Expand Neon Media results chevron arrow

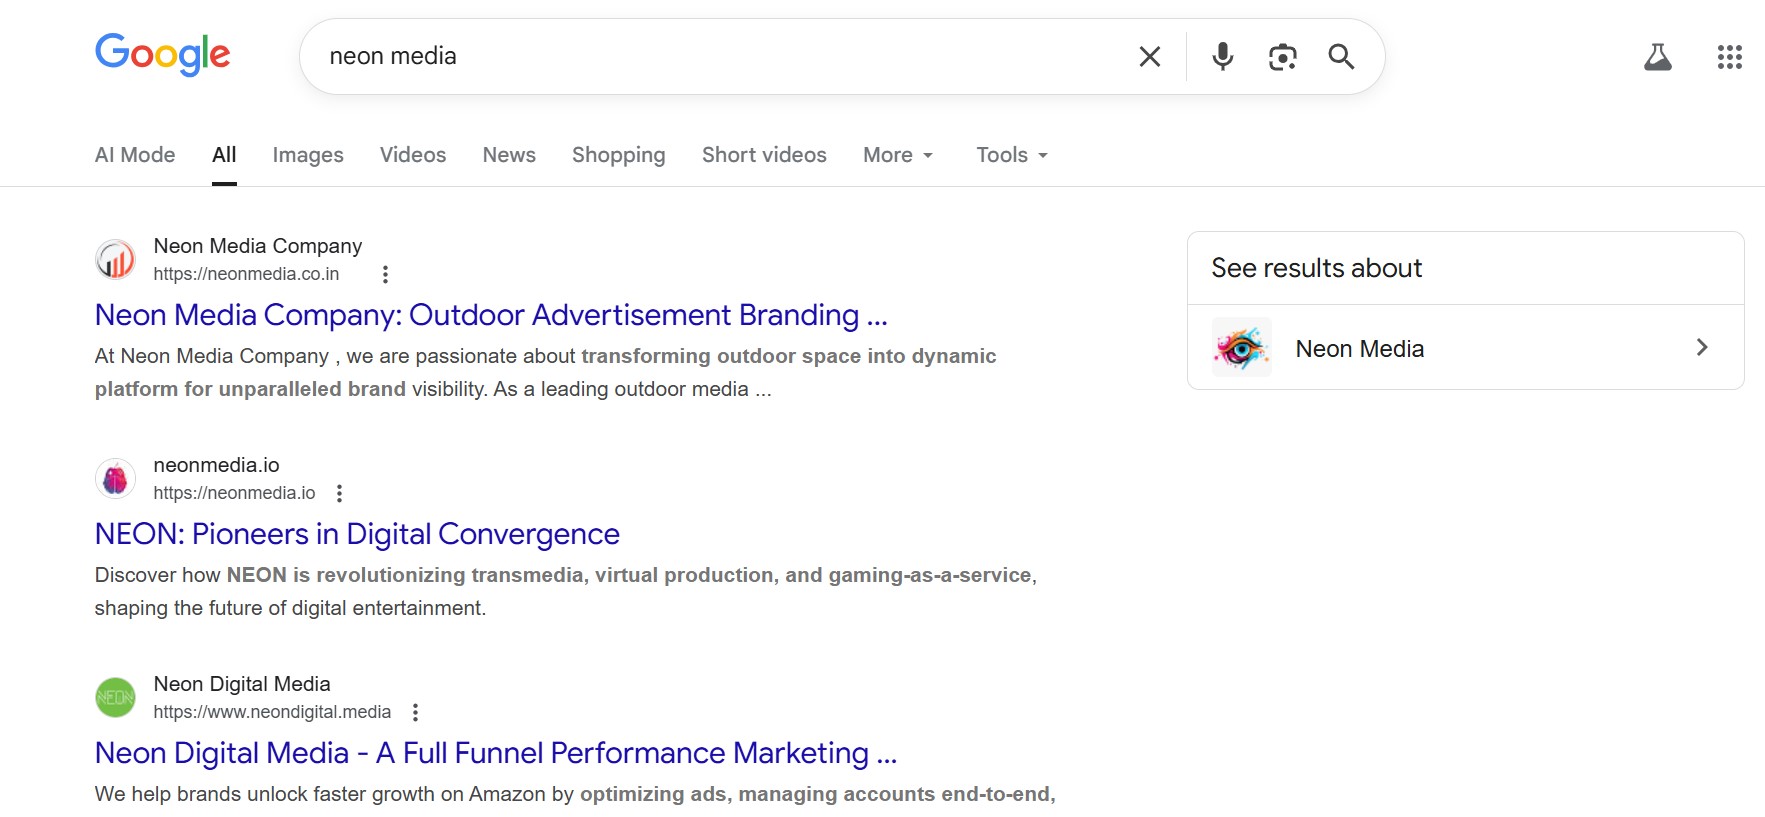1701,347
